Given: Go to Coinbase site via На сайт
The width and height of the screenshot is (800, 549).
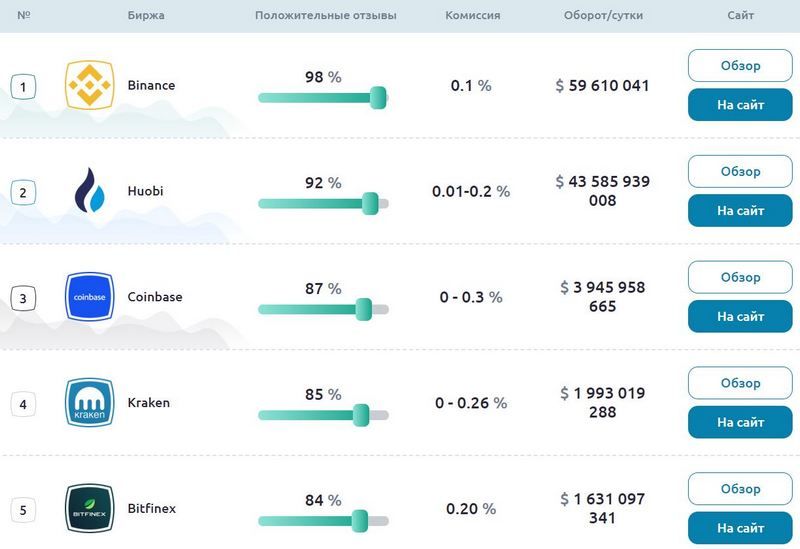Looking at the screenshot, I should tap(740, 317).
